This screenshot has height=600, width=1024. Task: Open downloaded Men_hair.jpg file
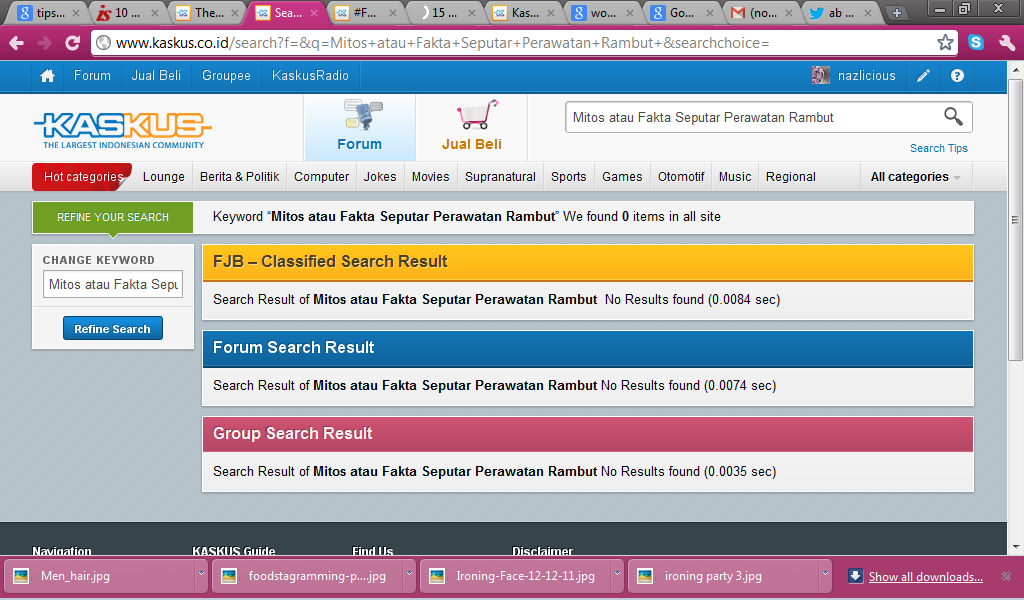[98, 576]
